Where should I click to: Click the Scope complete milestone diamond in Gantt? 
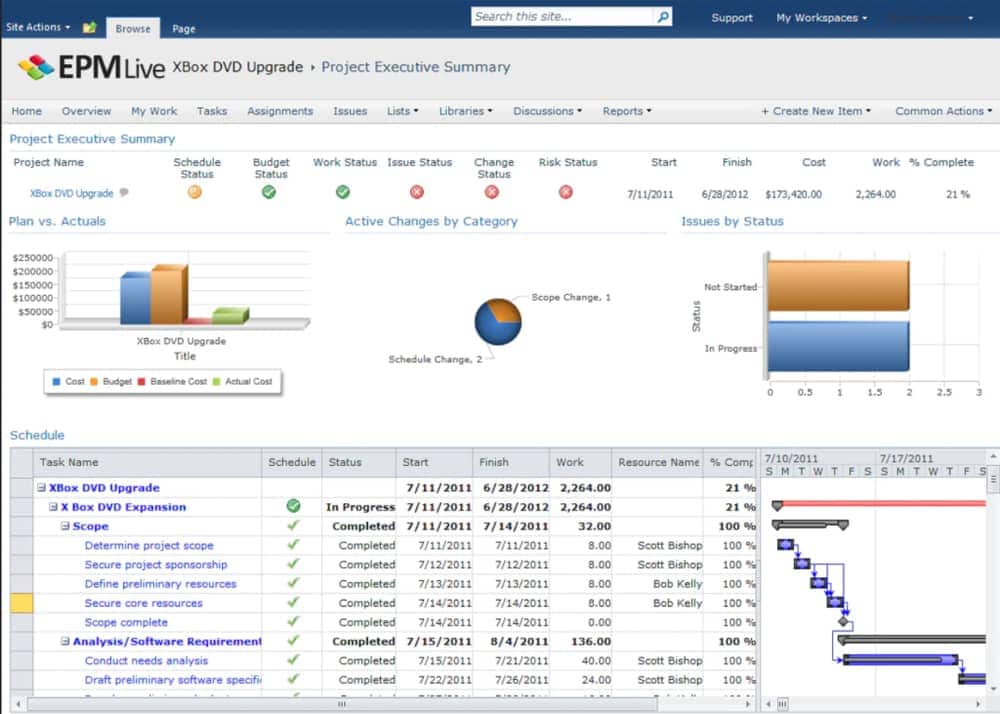pos(844,622)
